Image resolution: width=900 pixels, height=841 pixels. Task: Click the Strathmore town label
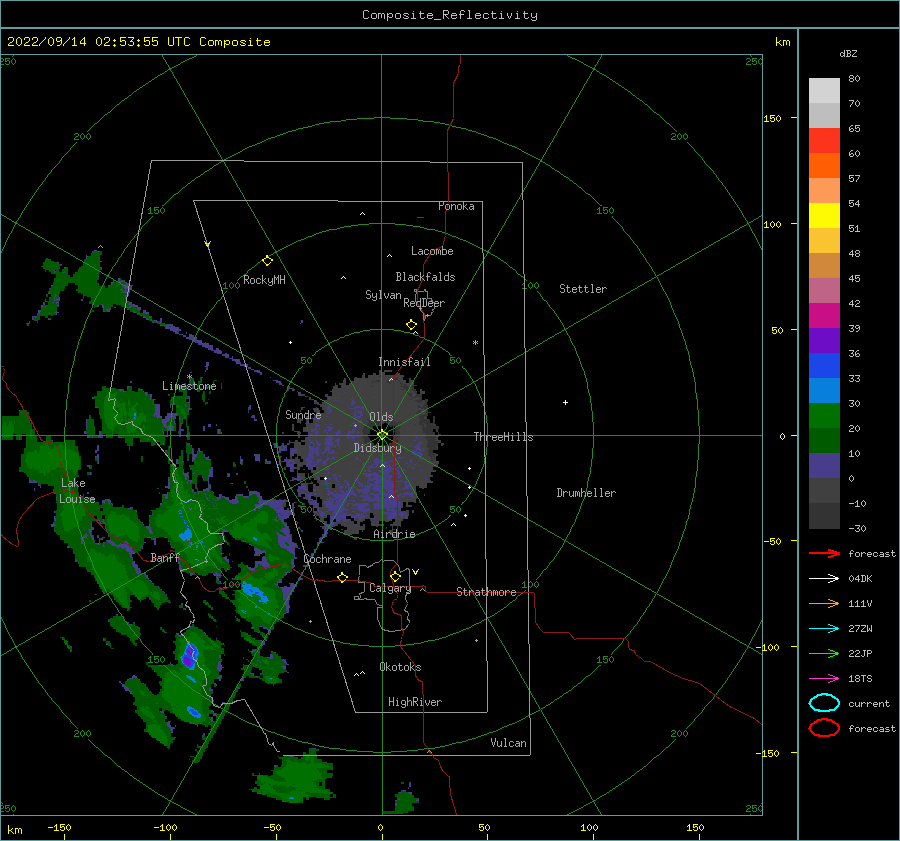(486, 592)
